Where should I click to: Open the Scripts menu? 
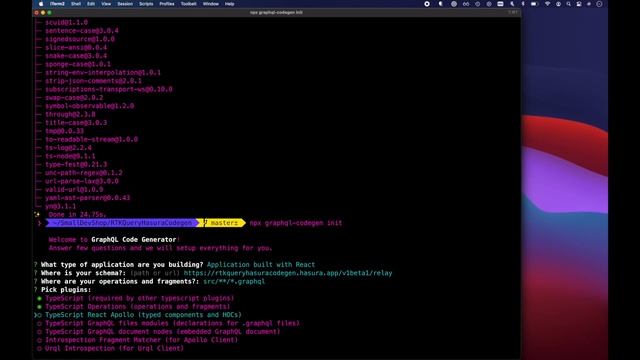point(146,4)
